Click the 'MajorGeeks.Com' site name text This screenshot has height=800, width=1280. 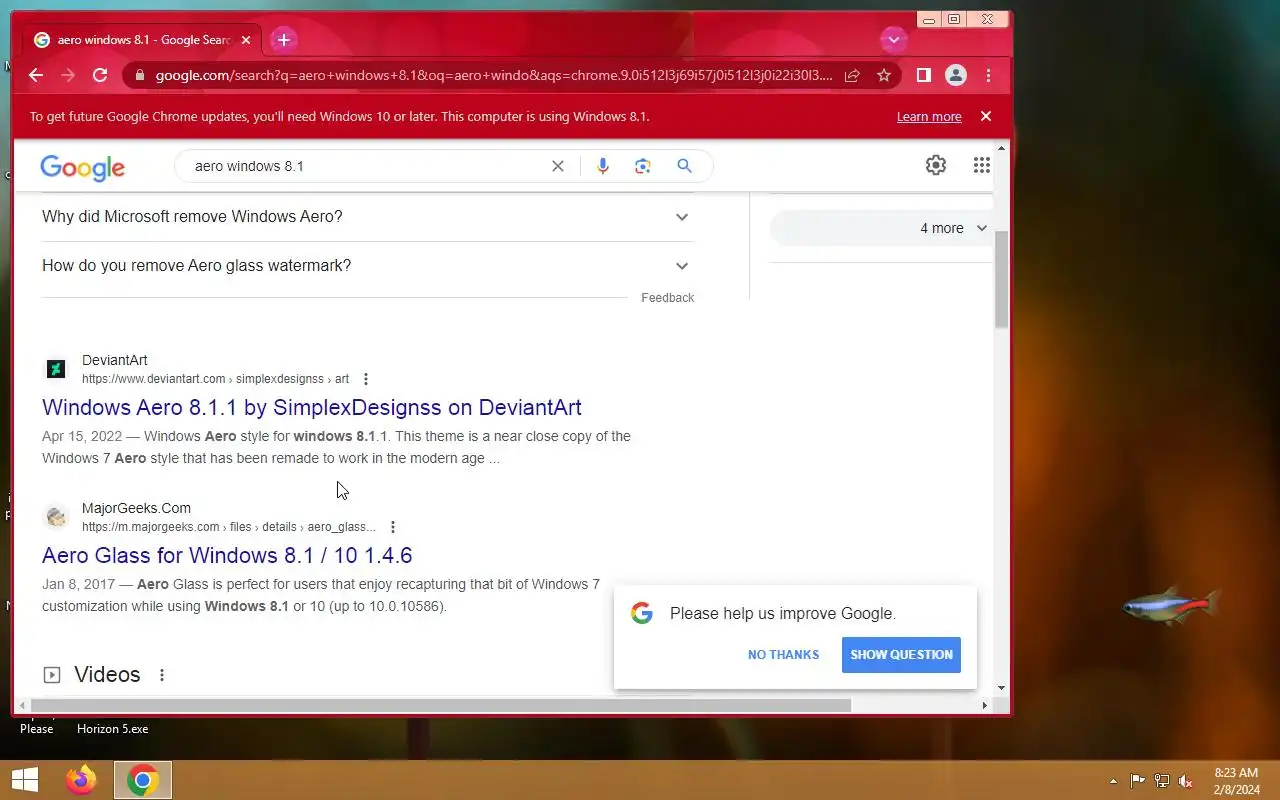pos(136,508)
